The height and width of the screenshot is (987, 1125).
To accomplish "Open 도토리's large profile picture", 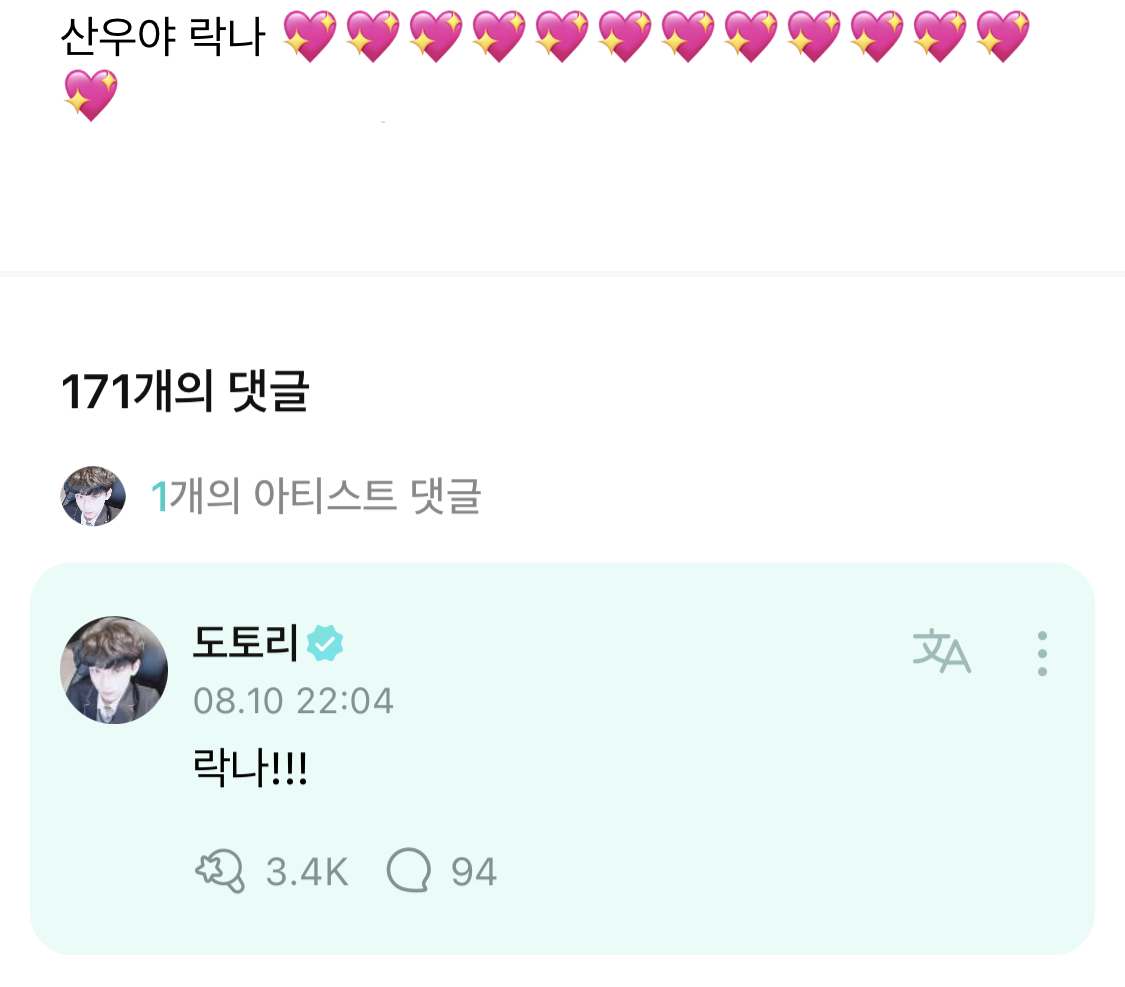I will point(114,670).
